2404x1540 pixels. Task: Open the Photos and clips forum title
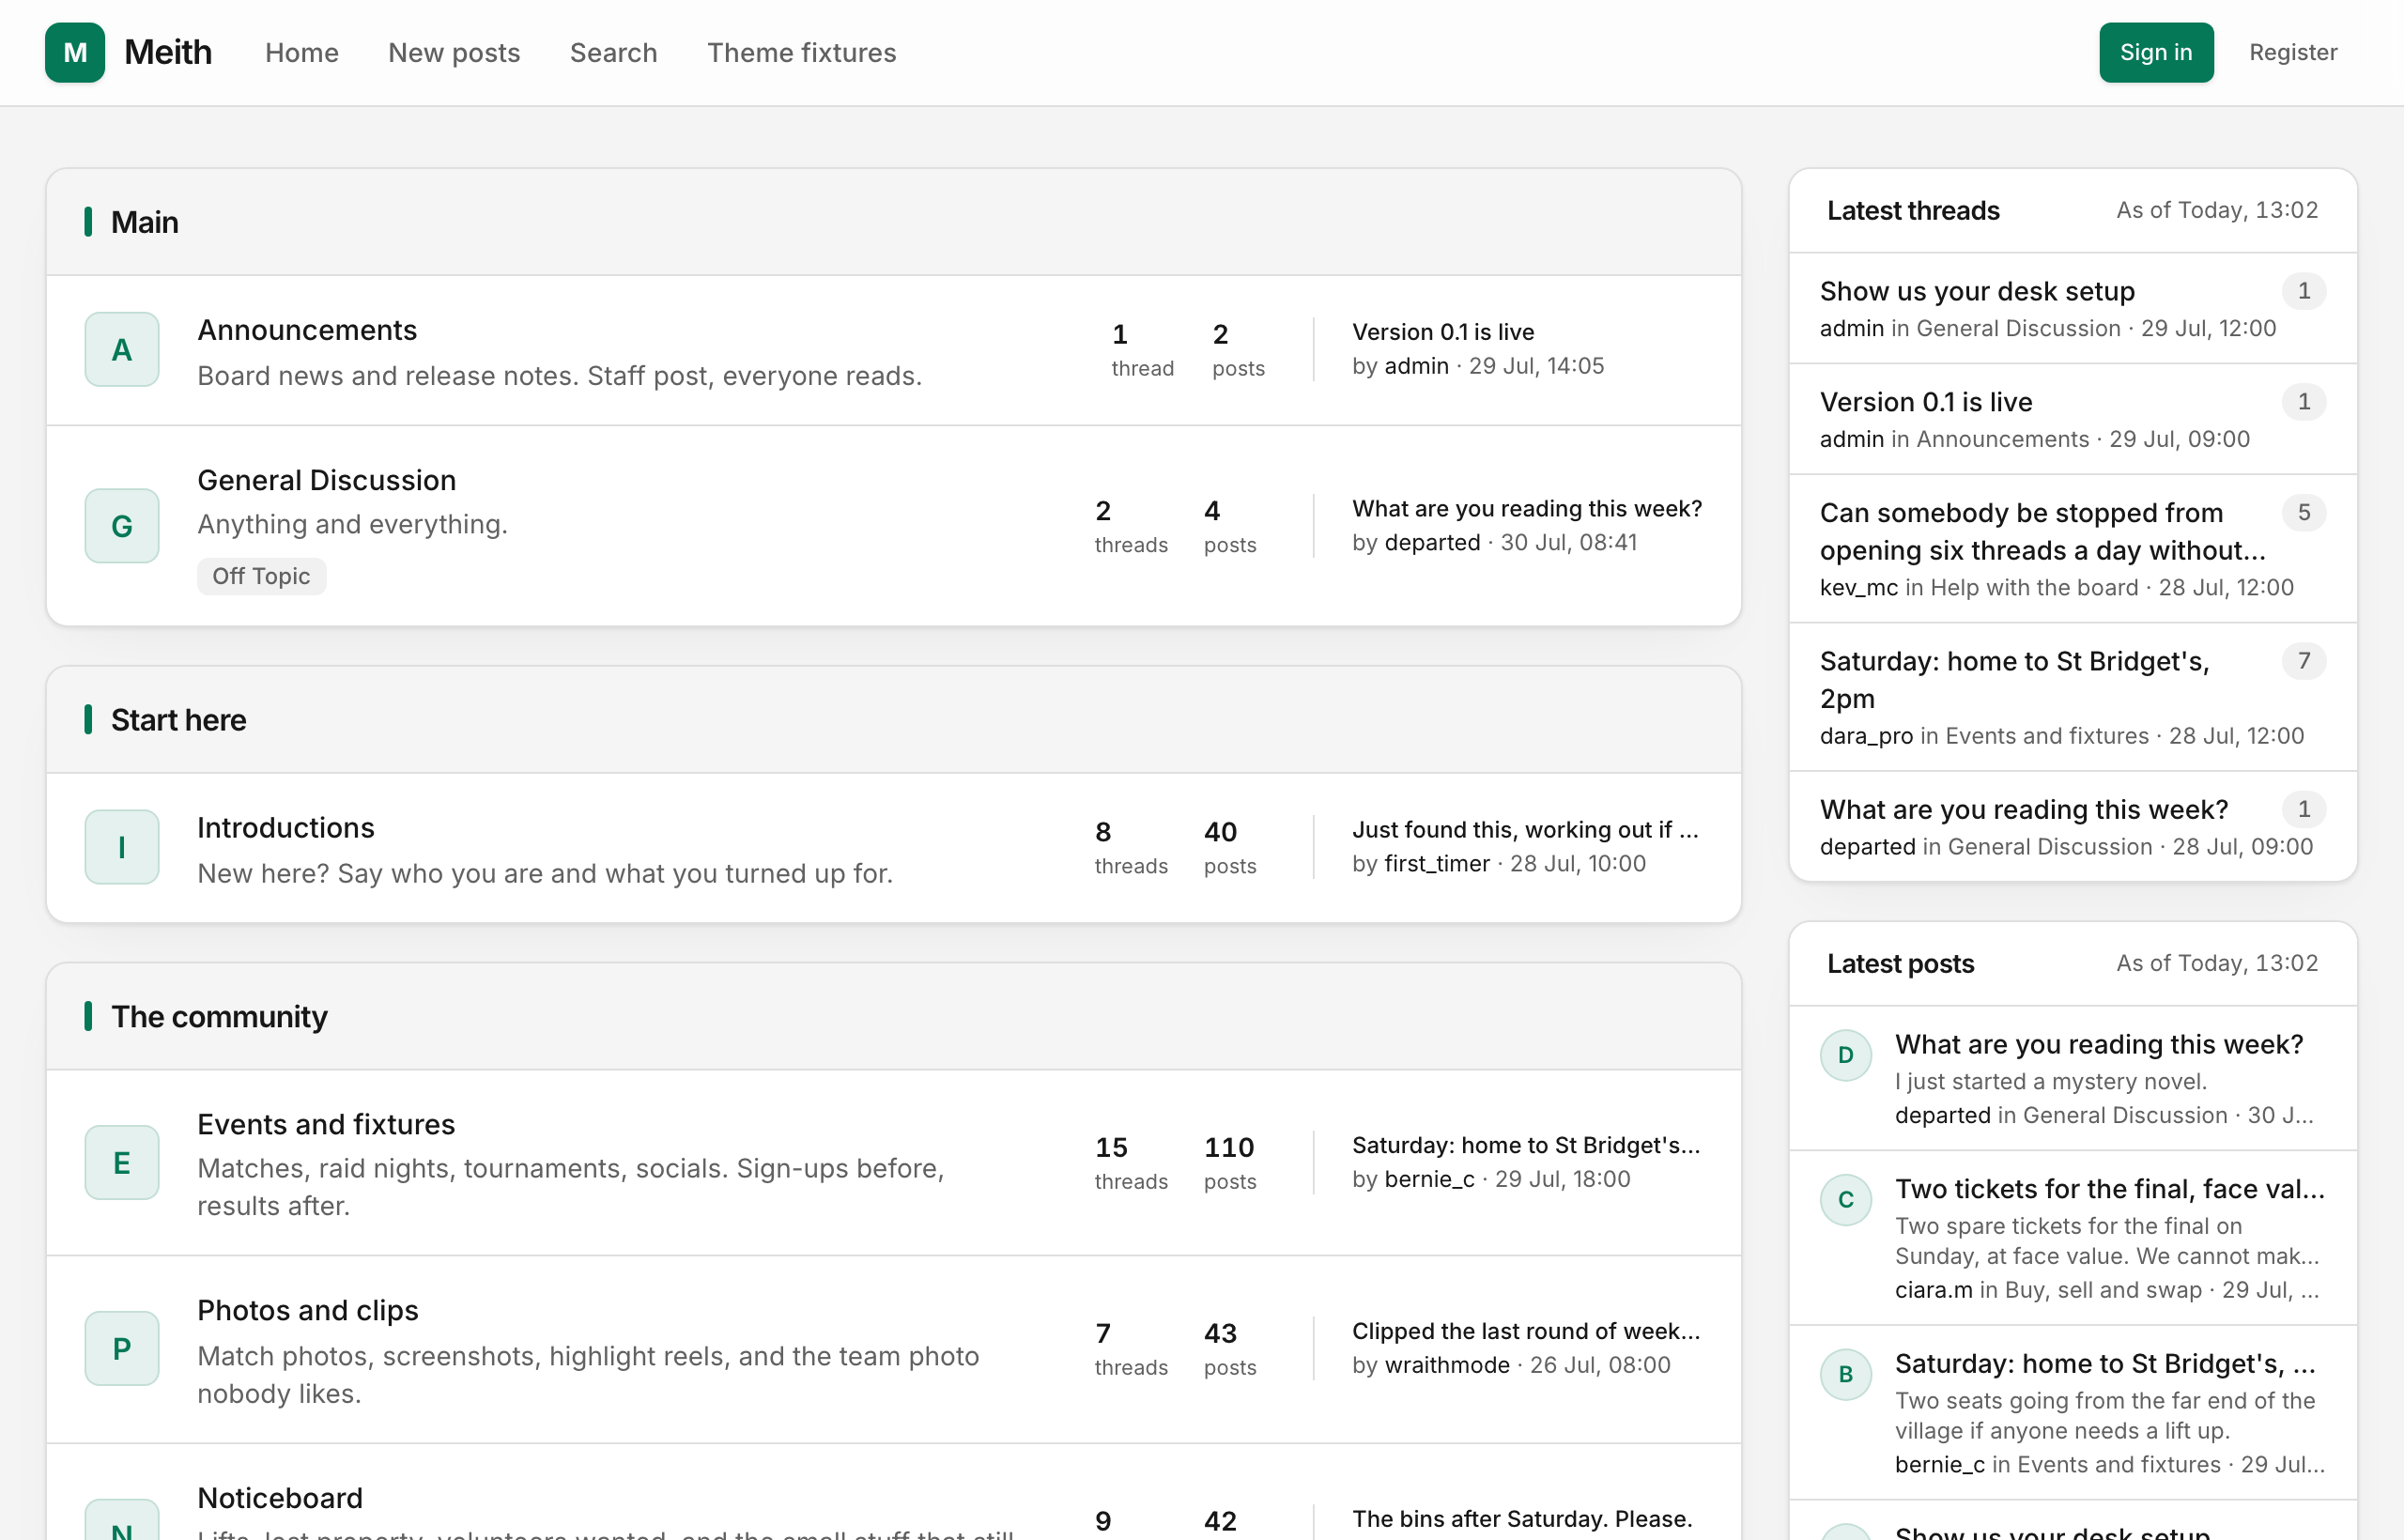[x=308, y=1310]
